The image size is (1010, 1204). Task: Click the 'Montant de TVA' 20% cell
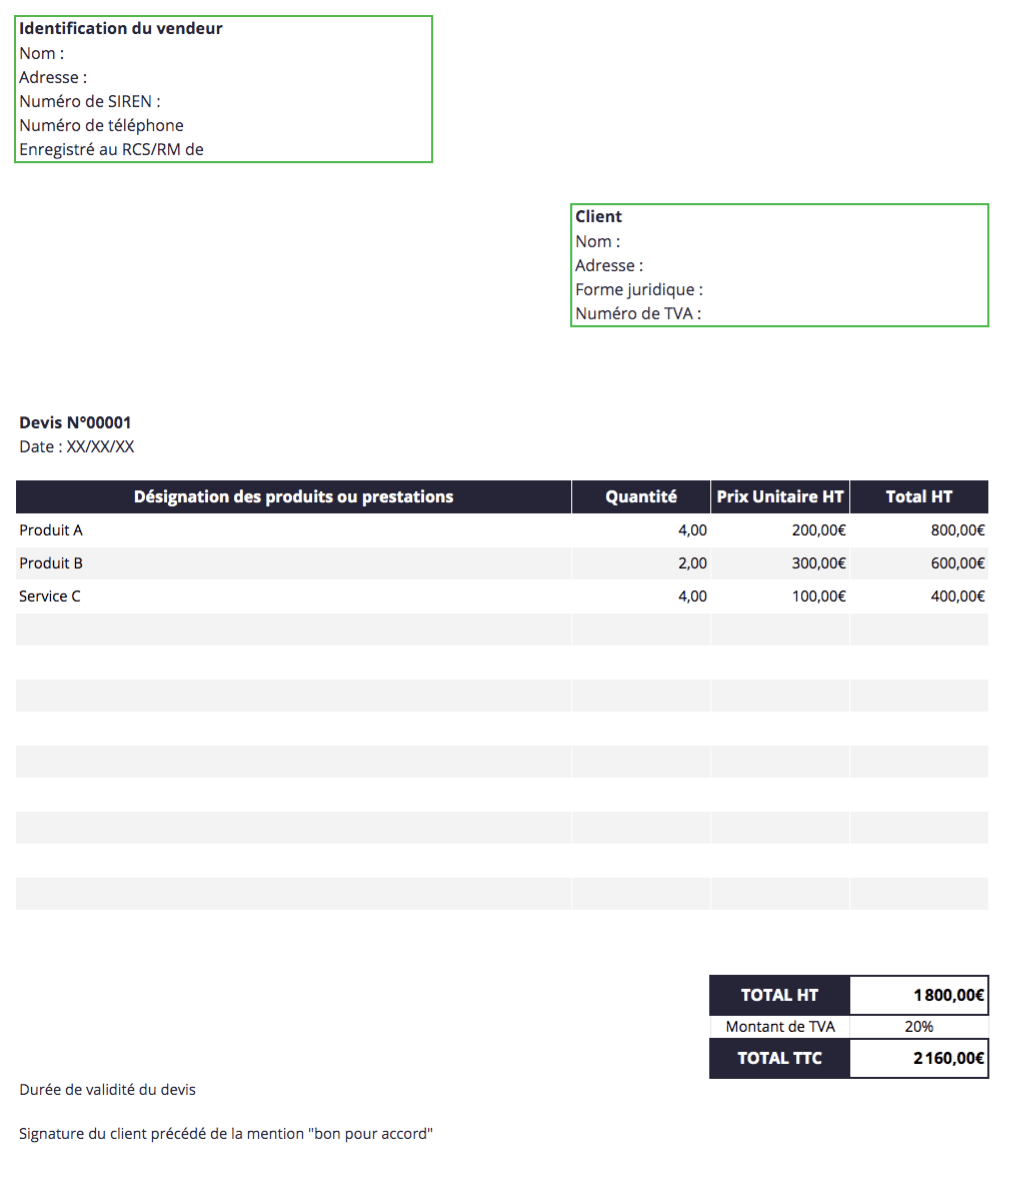(919, 1026)
